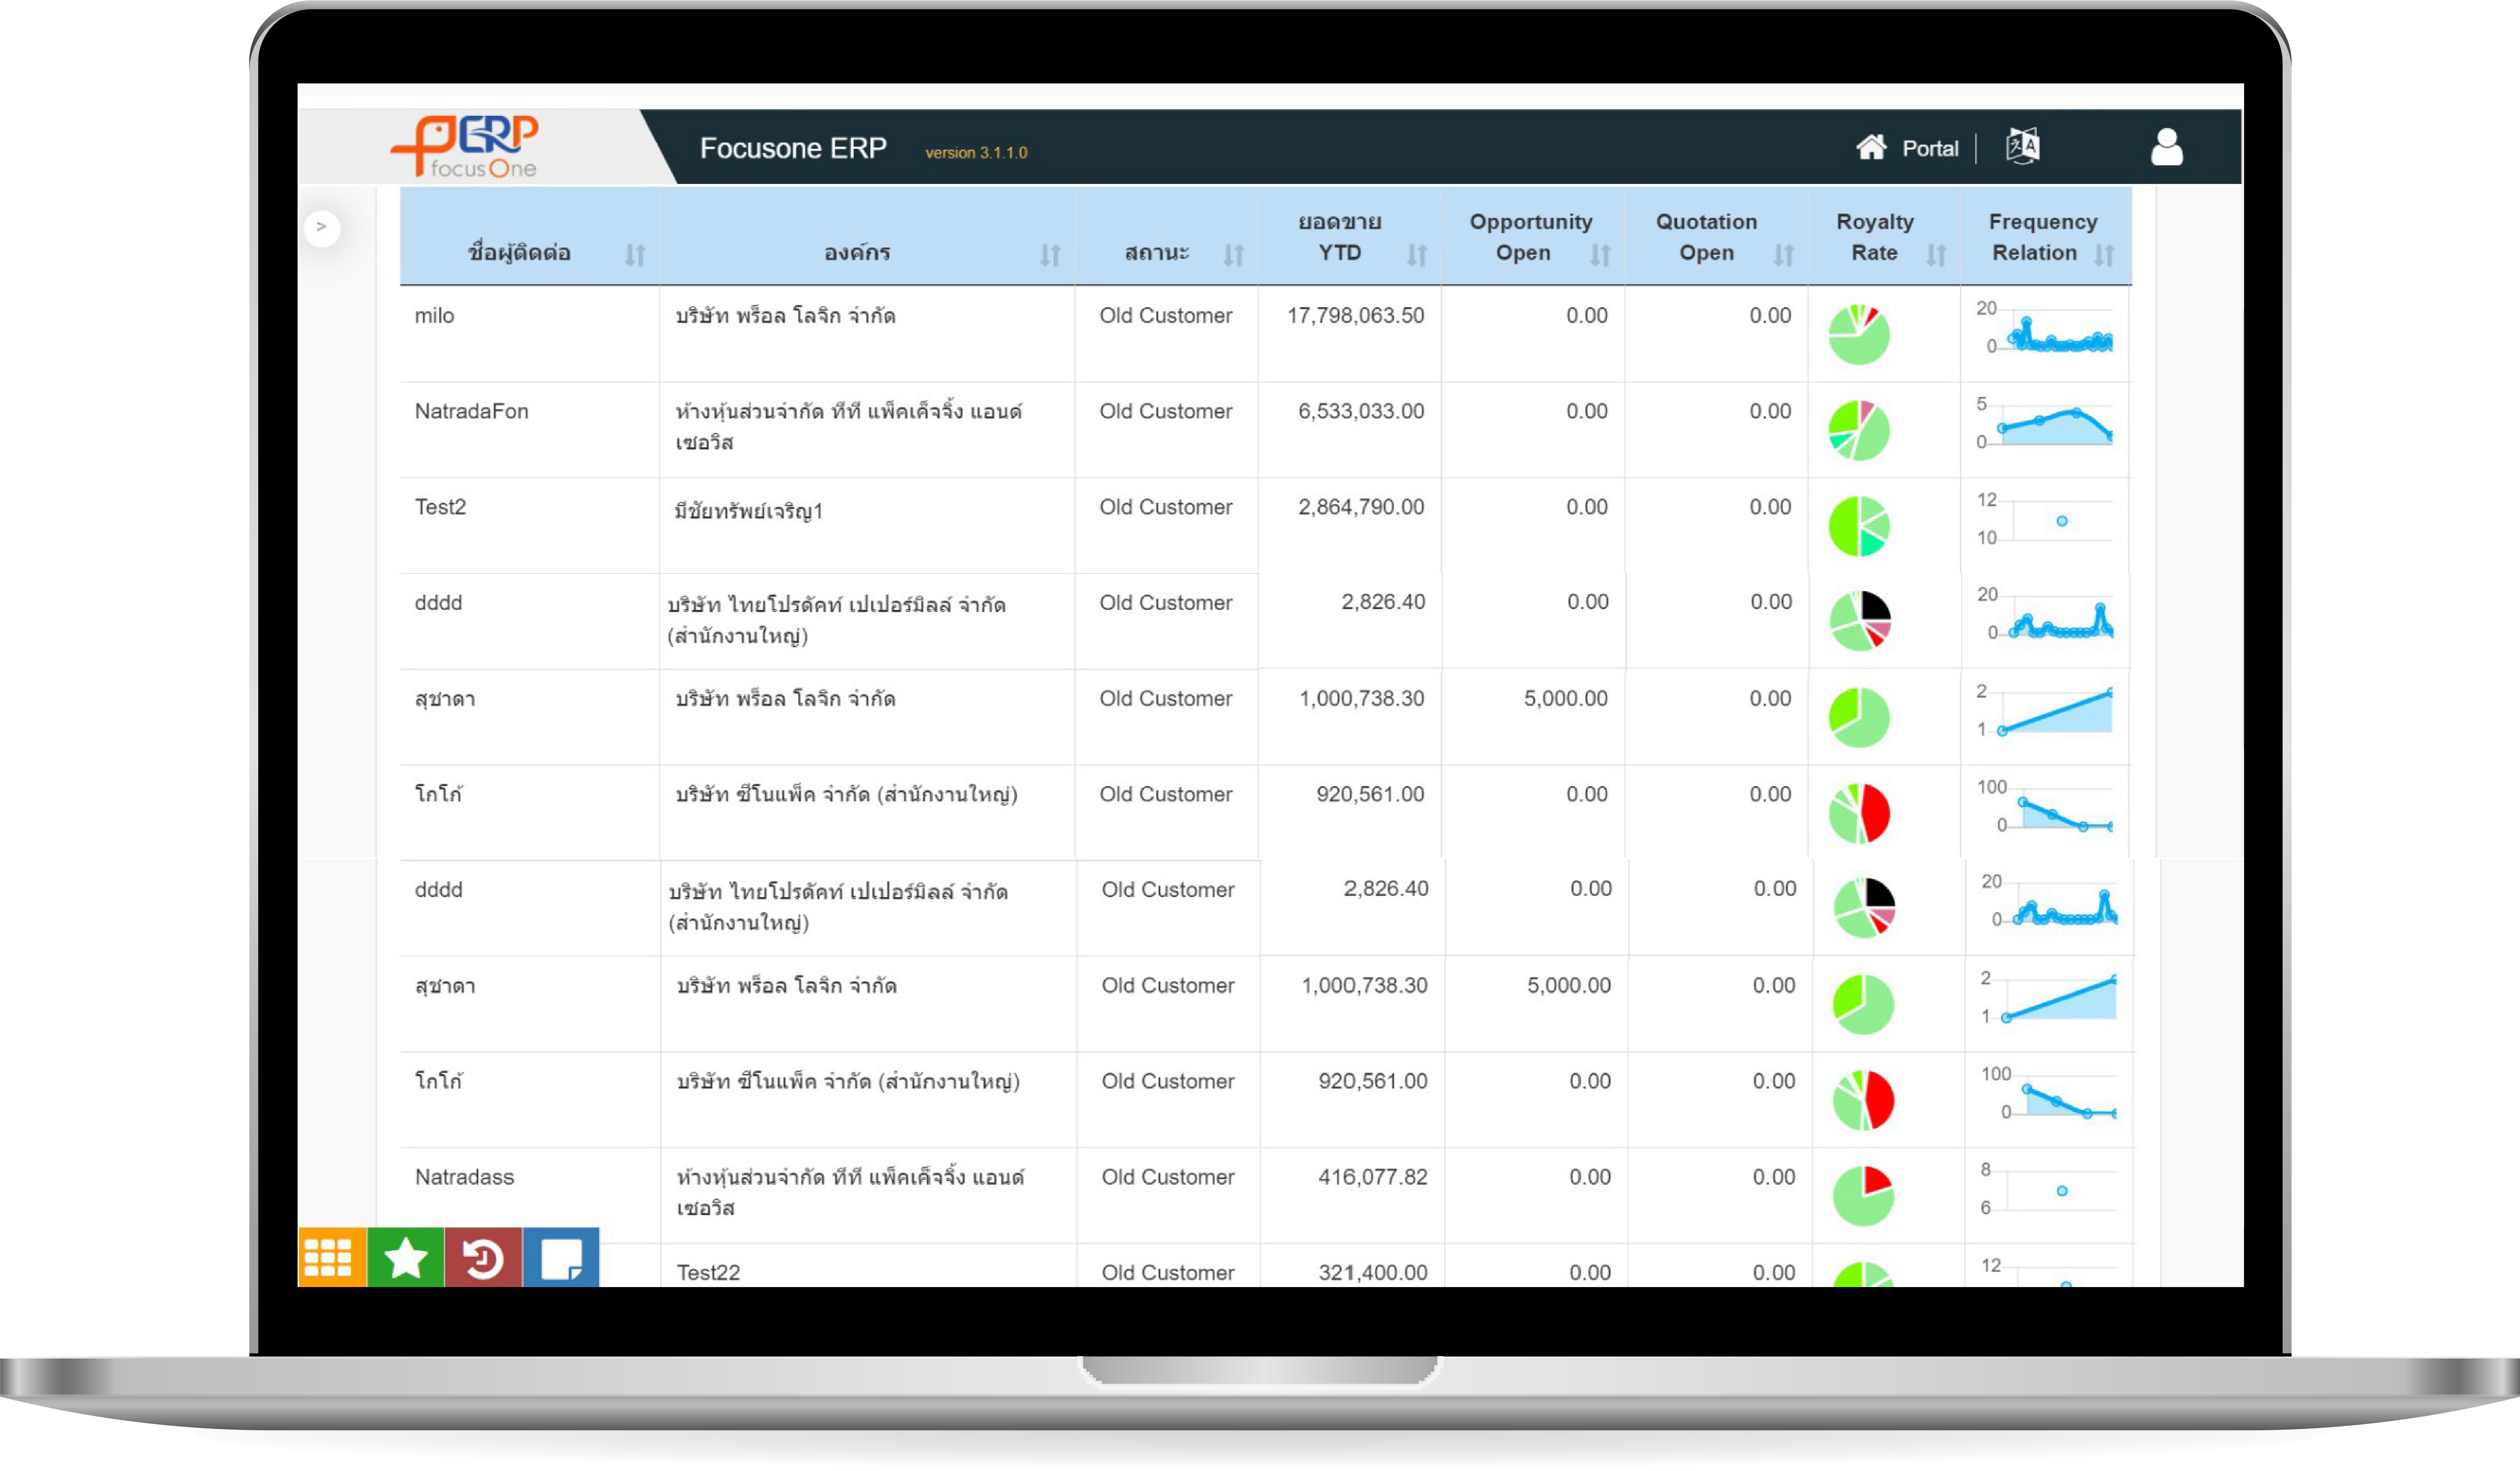Image resolution: width=2520 pixels, height=1471 pixels.
Task: Click the 416,077.82 sales value
Action: [x=1372, y=1178]
